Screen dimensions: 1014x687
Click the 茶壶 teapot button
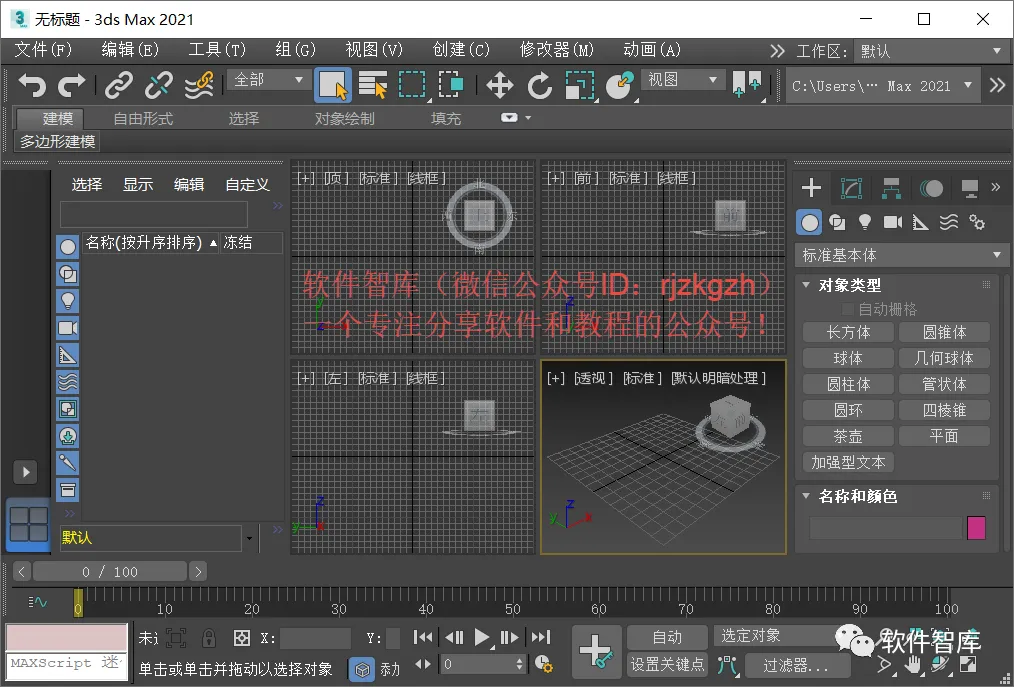click(848, 436)
